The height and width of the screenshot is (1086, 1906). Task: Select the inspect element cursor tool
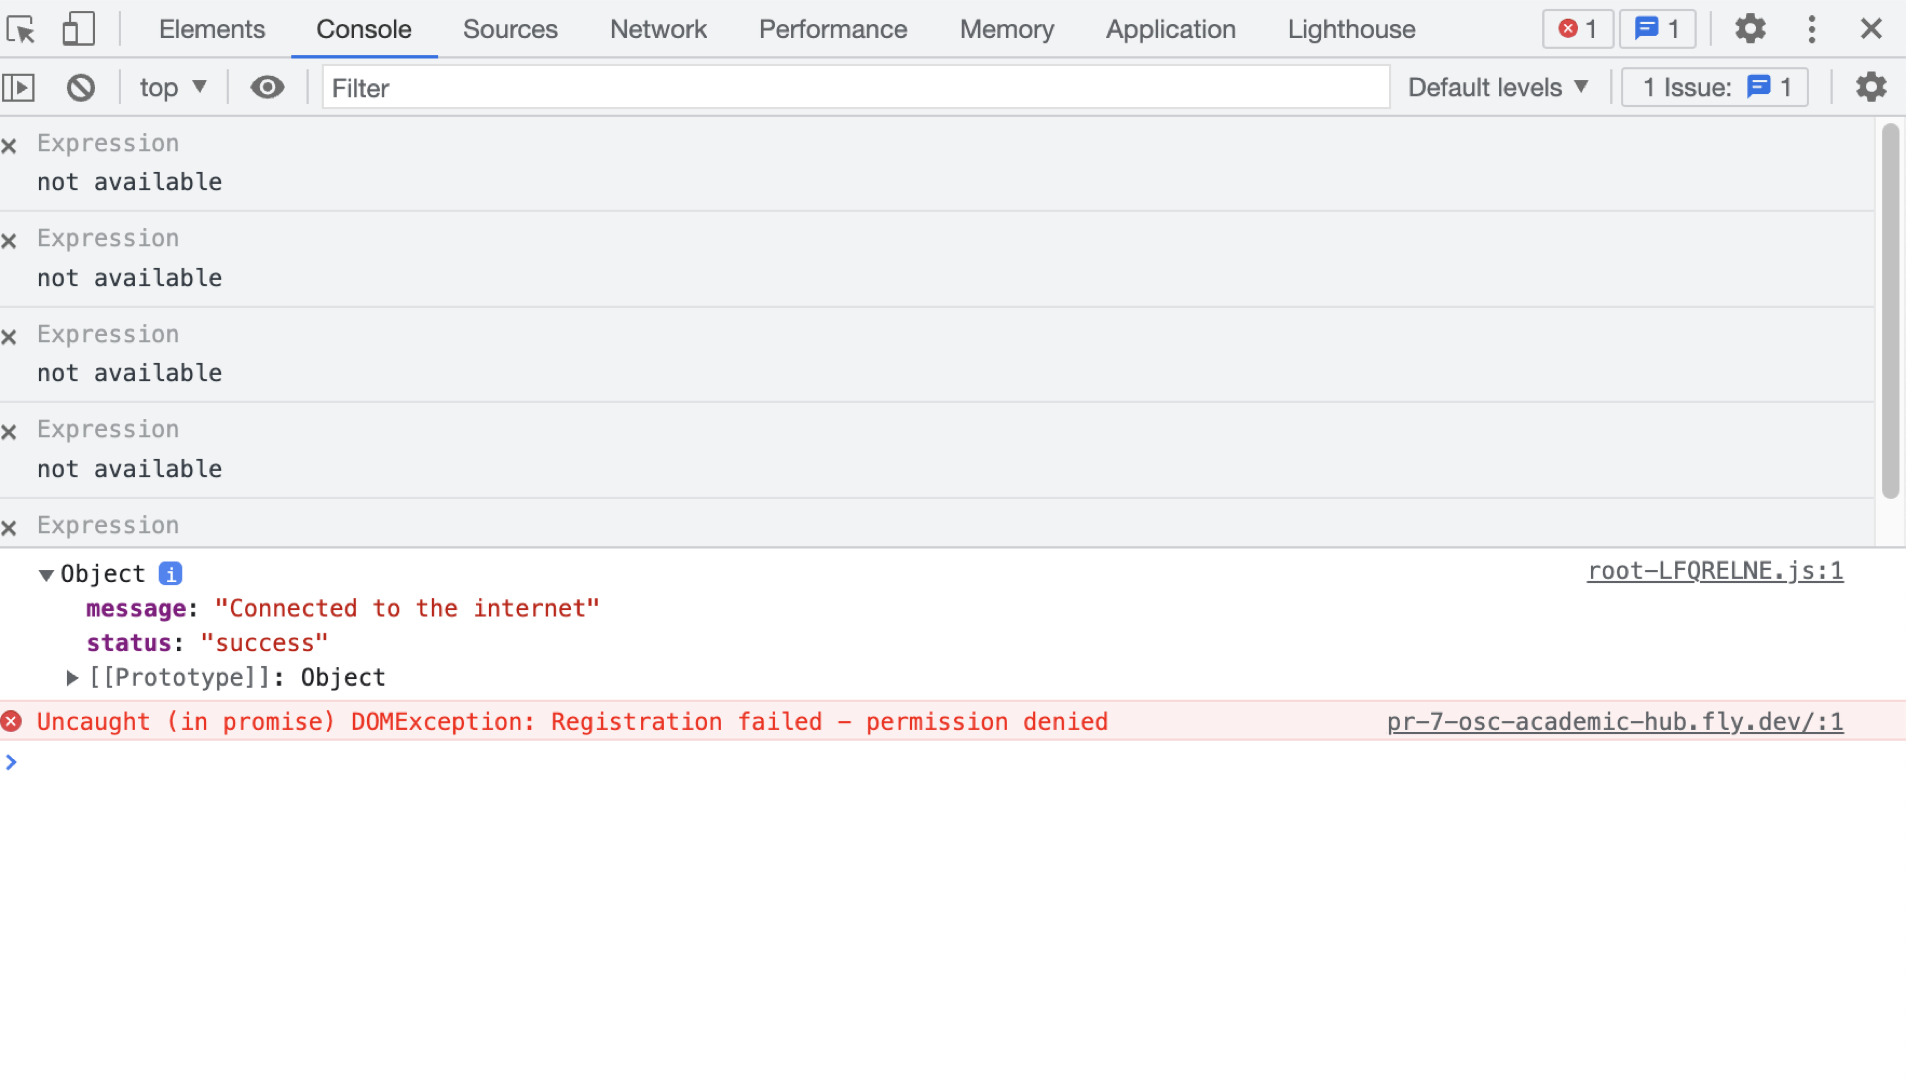[x=20, y=29]
